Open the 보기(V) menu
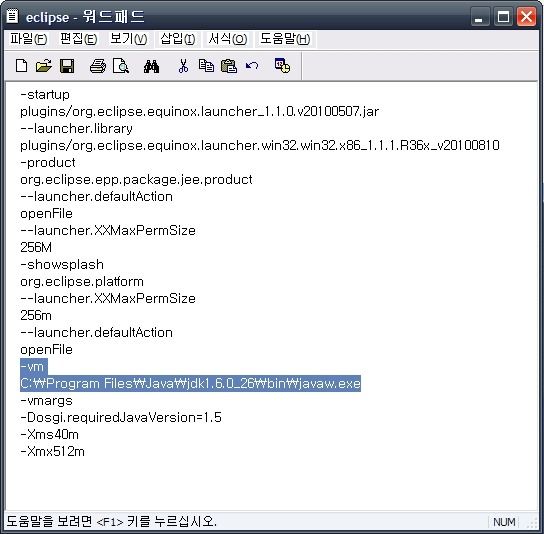Screen dimensions: 544x534 pos(128,39)
